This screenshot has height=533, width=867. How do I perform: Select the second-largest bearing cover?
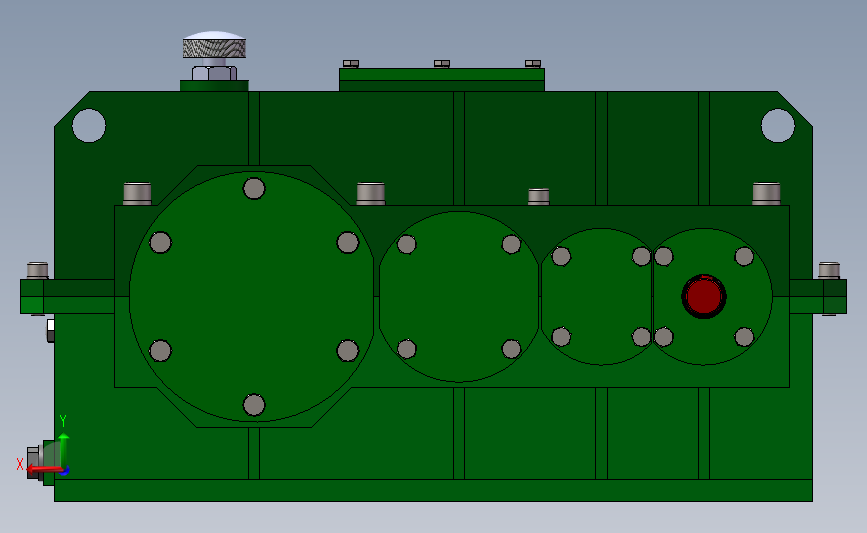pos(459,296)
